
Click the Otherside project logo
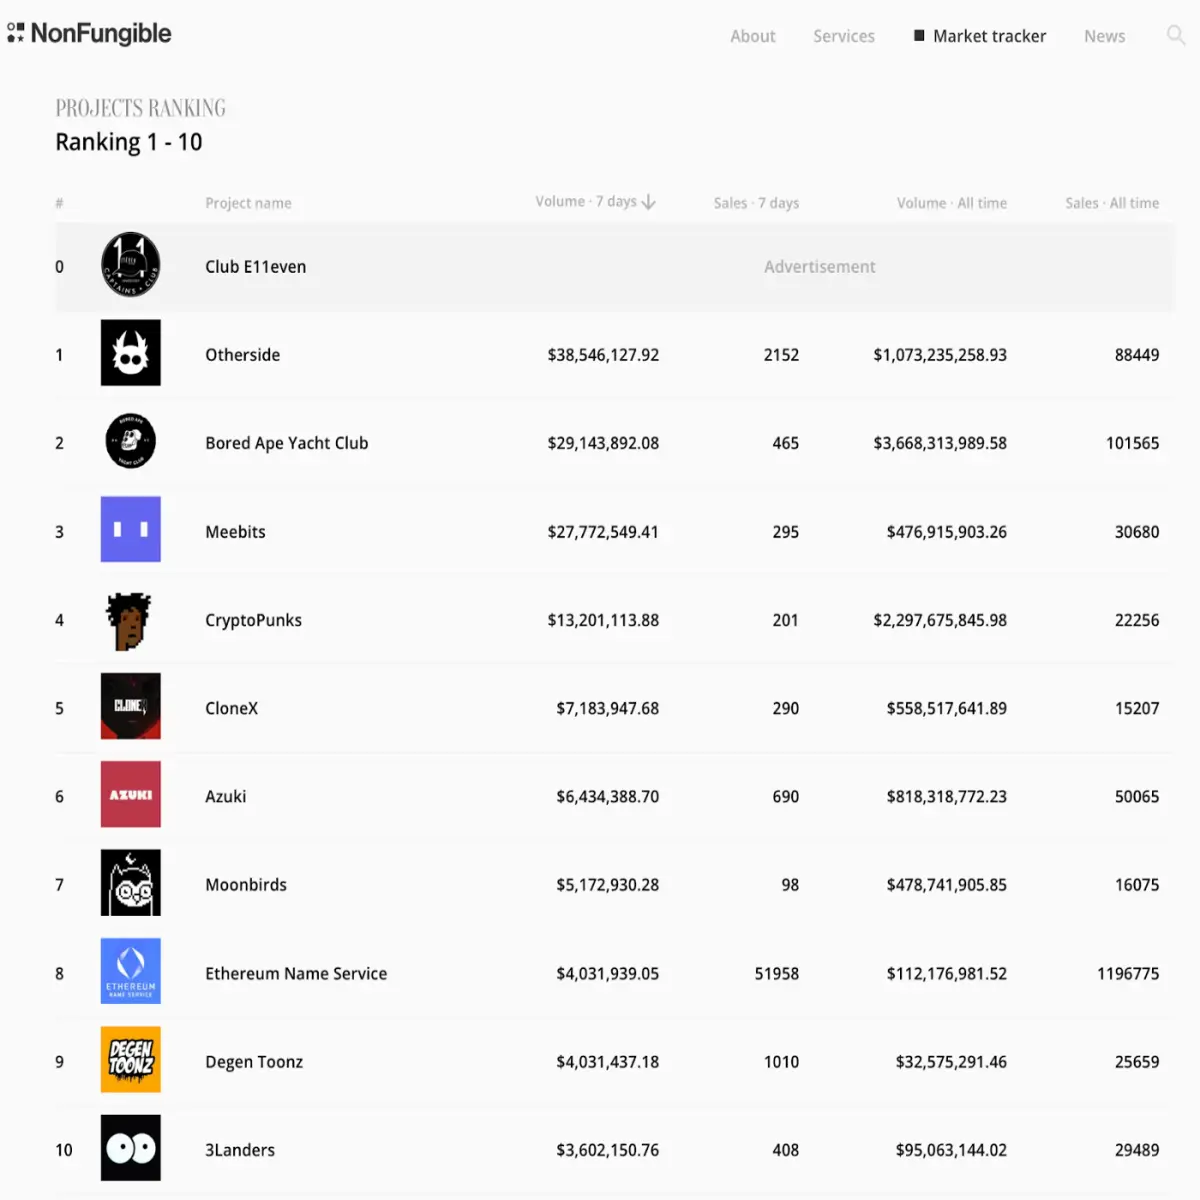[x=131, y=353]
